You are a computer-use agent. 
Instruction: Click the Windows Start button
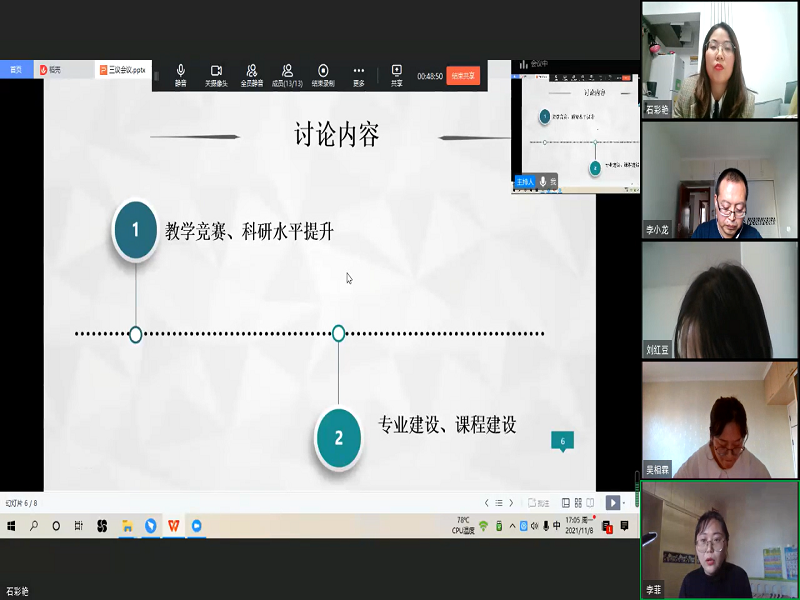(x=11, y=525)
